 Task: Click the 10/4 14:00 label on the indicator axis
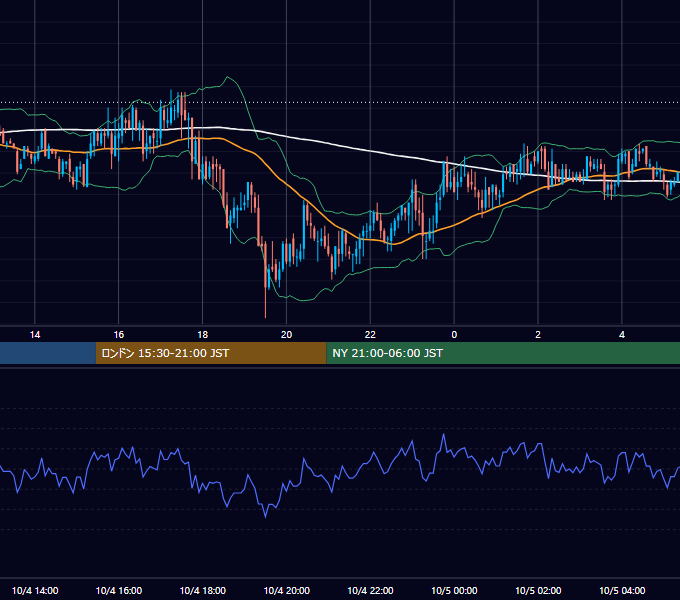point(35,590)
